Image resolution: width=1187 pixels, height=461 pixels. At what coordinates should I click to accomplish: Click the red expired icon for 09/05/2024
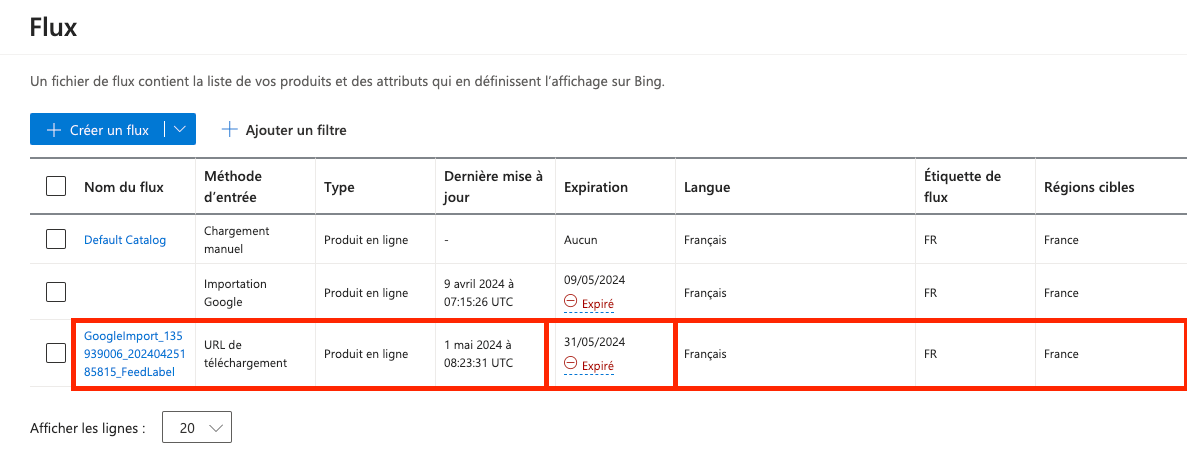(571, 301)
